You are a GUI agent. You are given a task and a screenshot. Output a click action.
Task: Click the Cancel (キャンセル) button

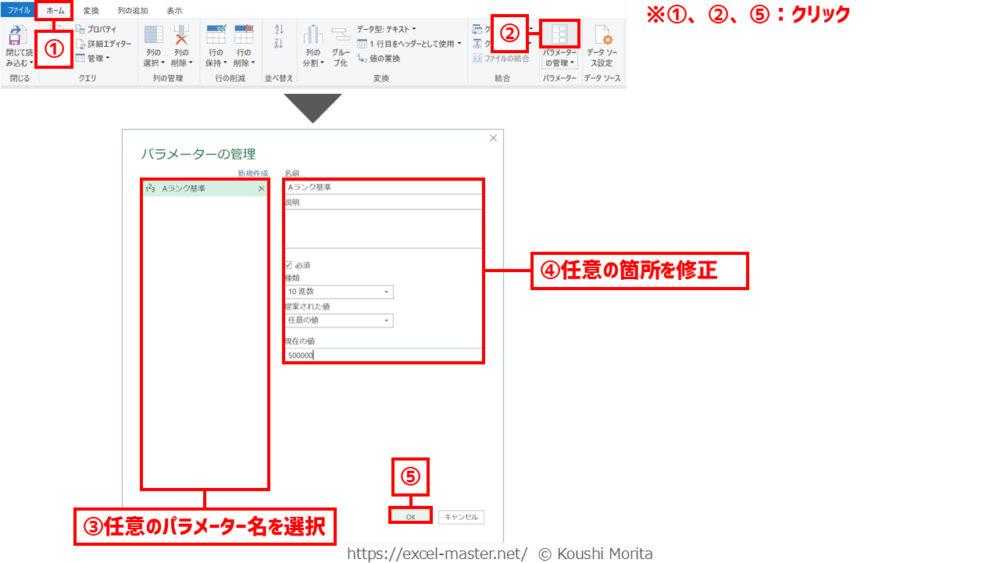point(461,517)
